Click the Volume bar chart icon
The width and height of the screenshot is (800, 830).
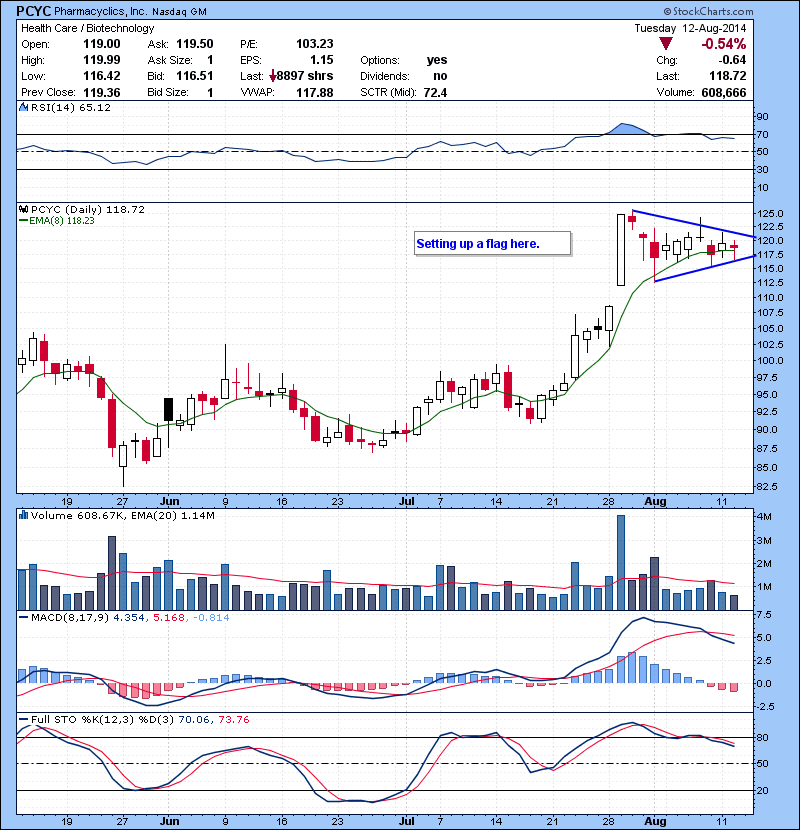point(23,515)
